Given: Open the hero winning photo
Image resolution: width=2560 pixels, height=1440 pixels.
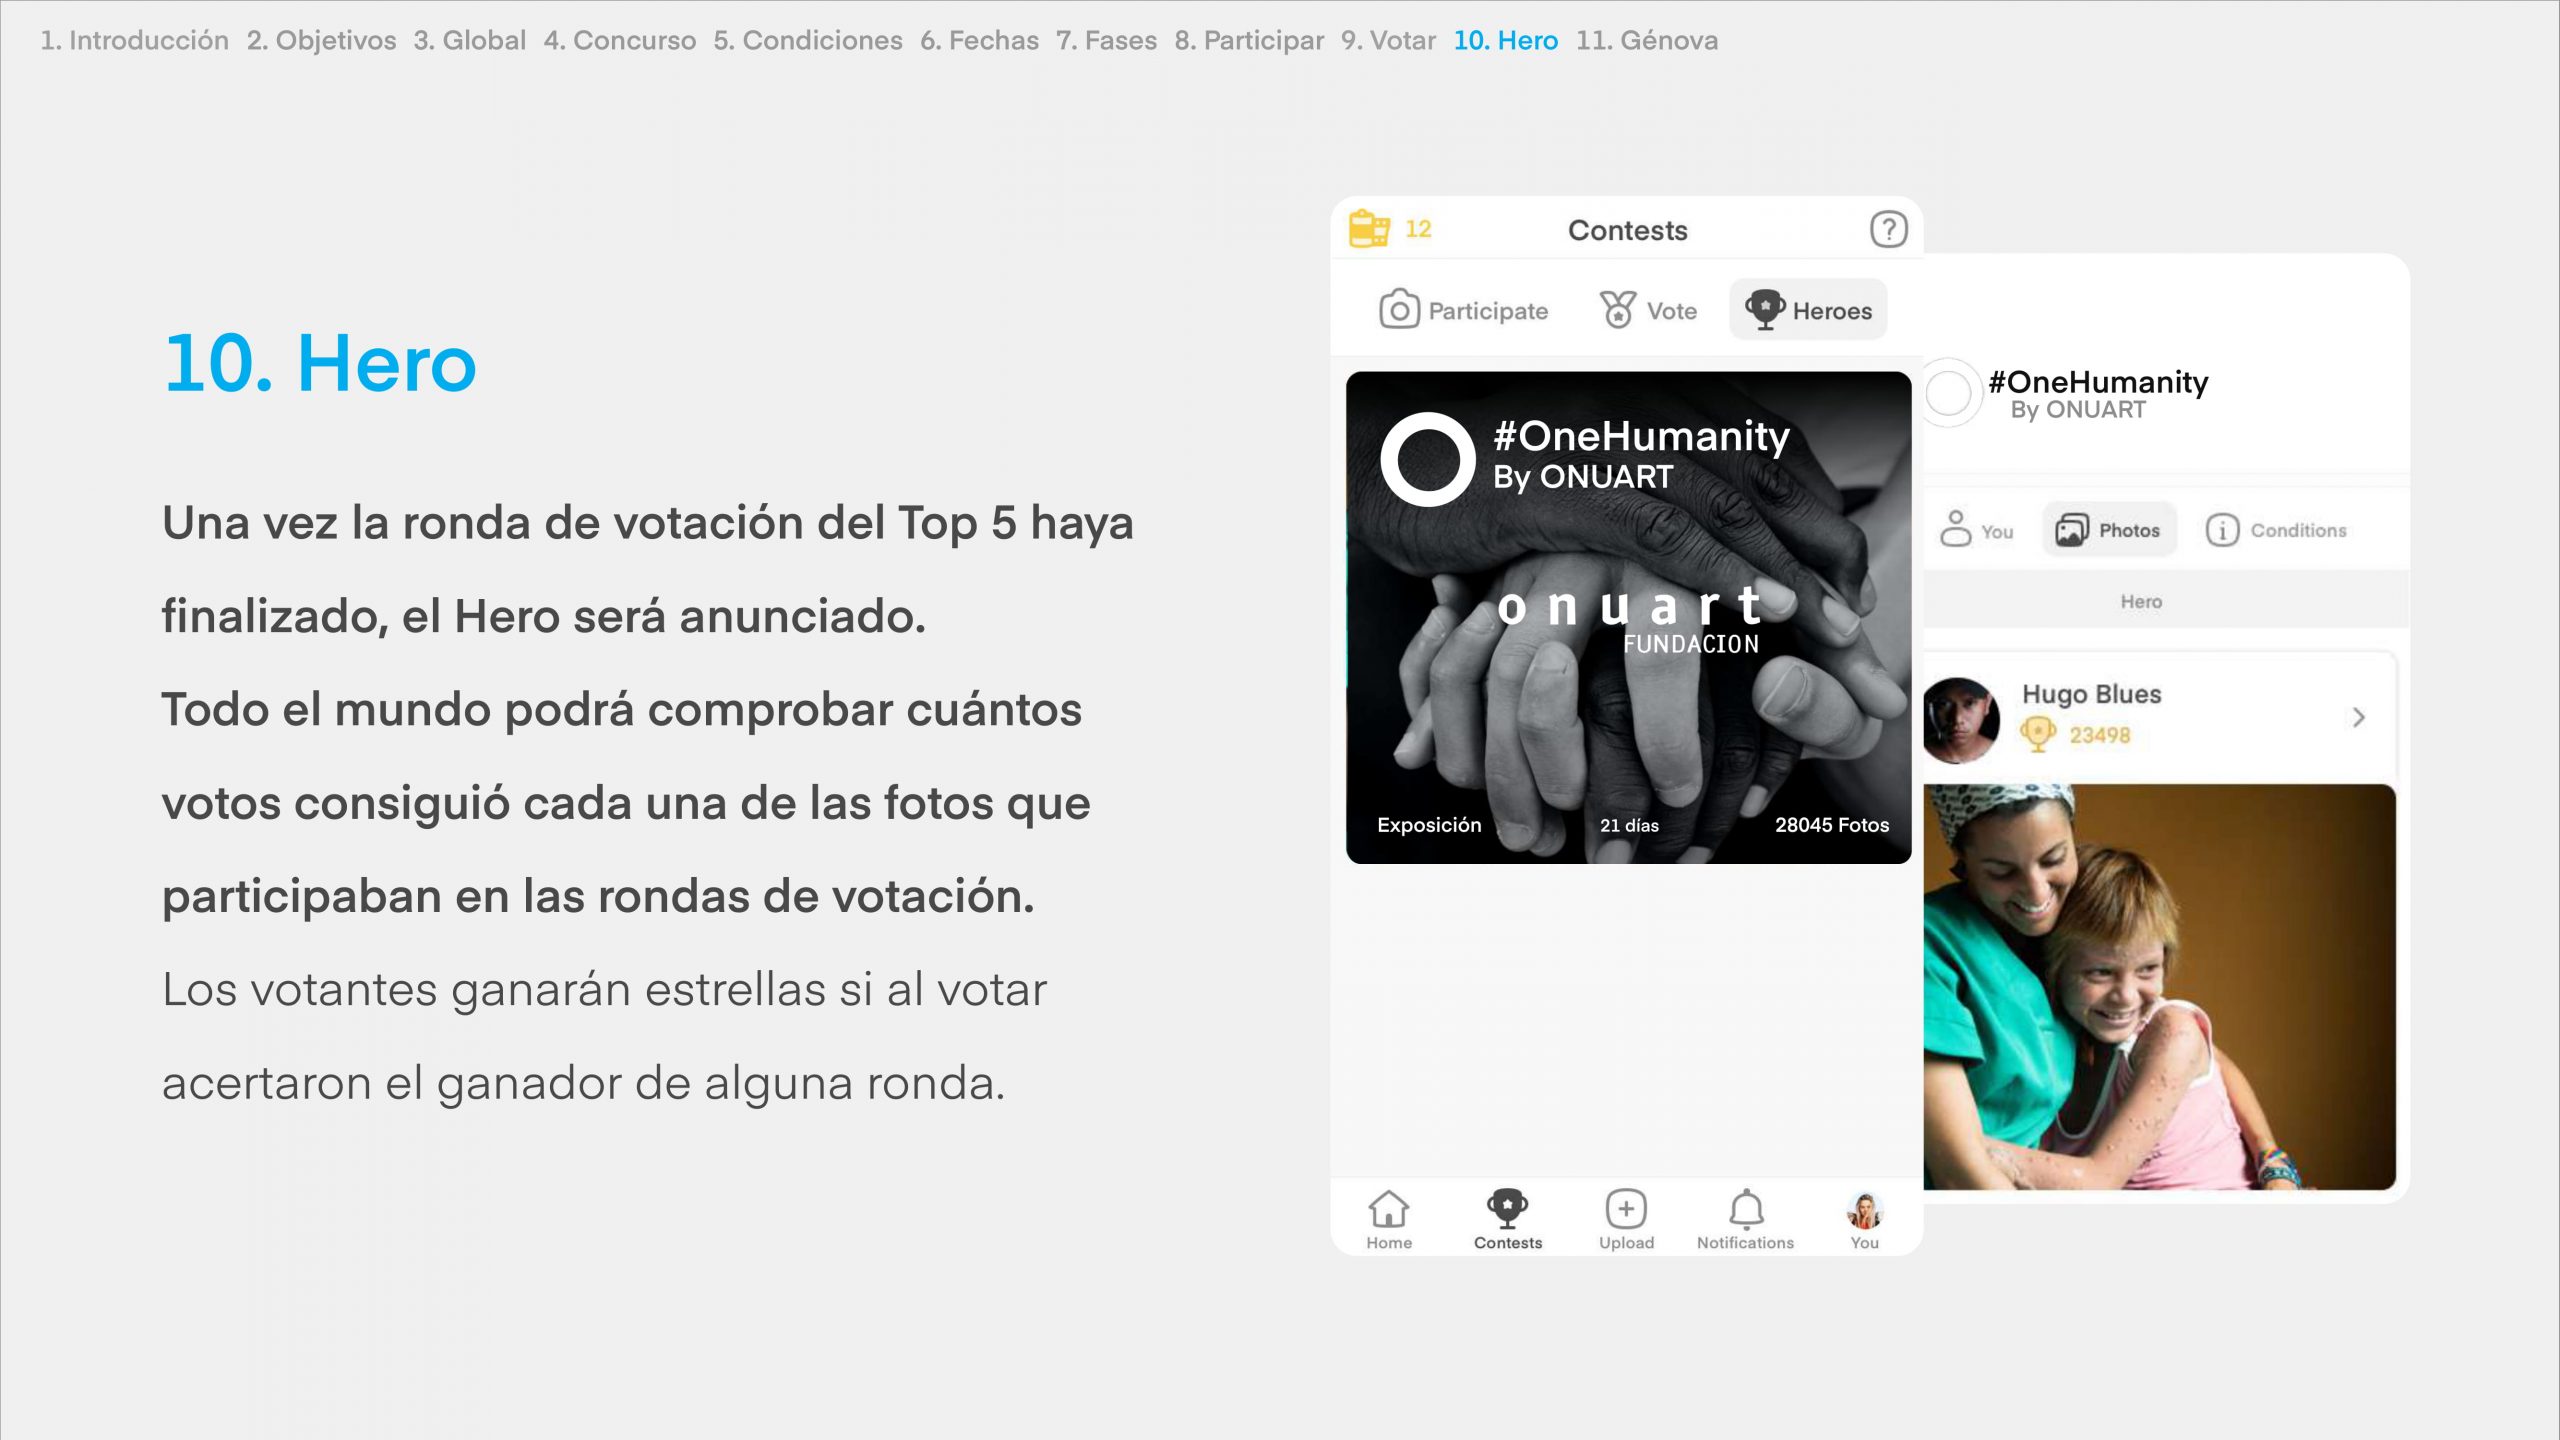Looking at the screenshot, I should pos(2159,986).
